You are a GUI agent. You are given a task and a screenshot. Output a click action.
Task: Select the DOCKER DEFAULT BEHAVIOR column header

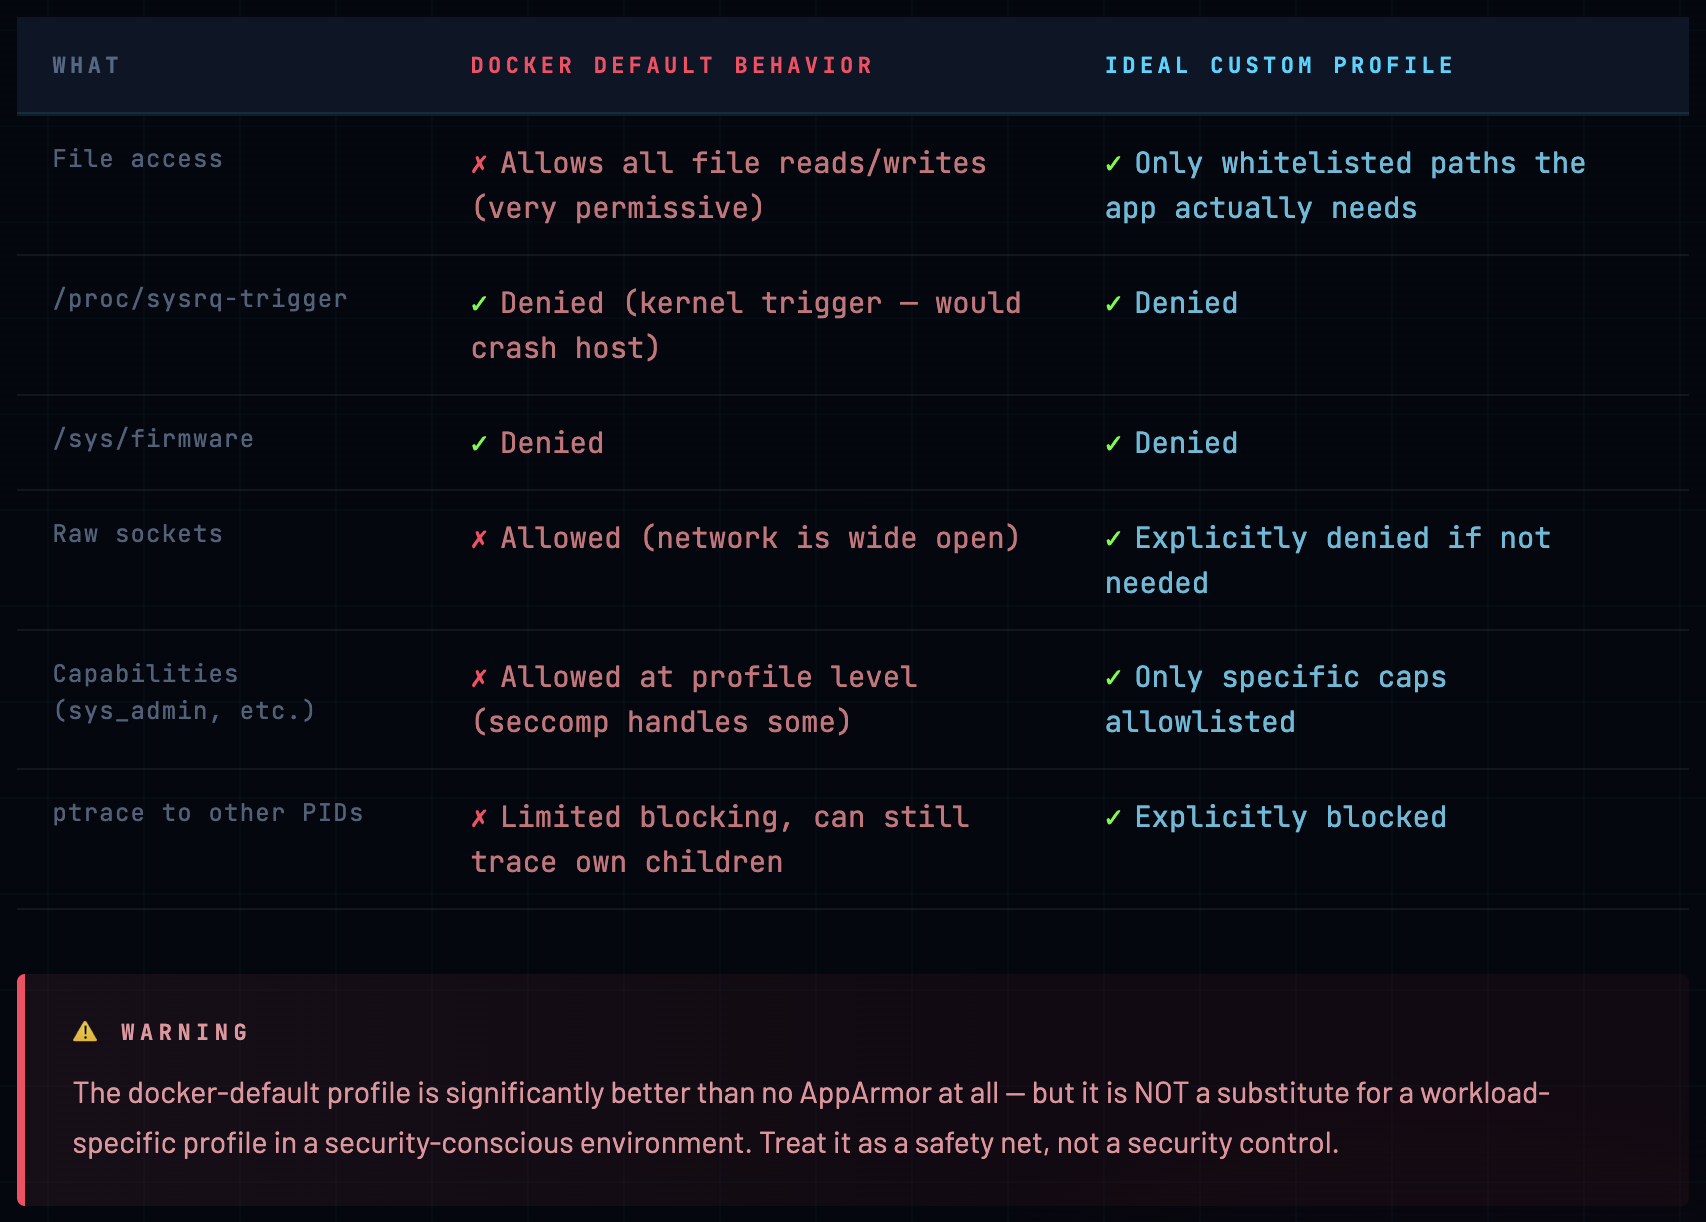point(671,64)
